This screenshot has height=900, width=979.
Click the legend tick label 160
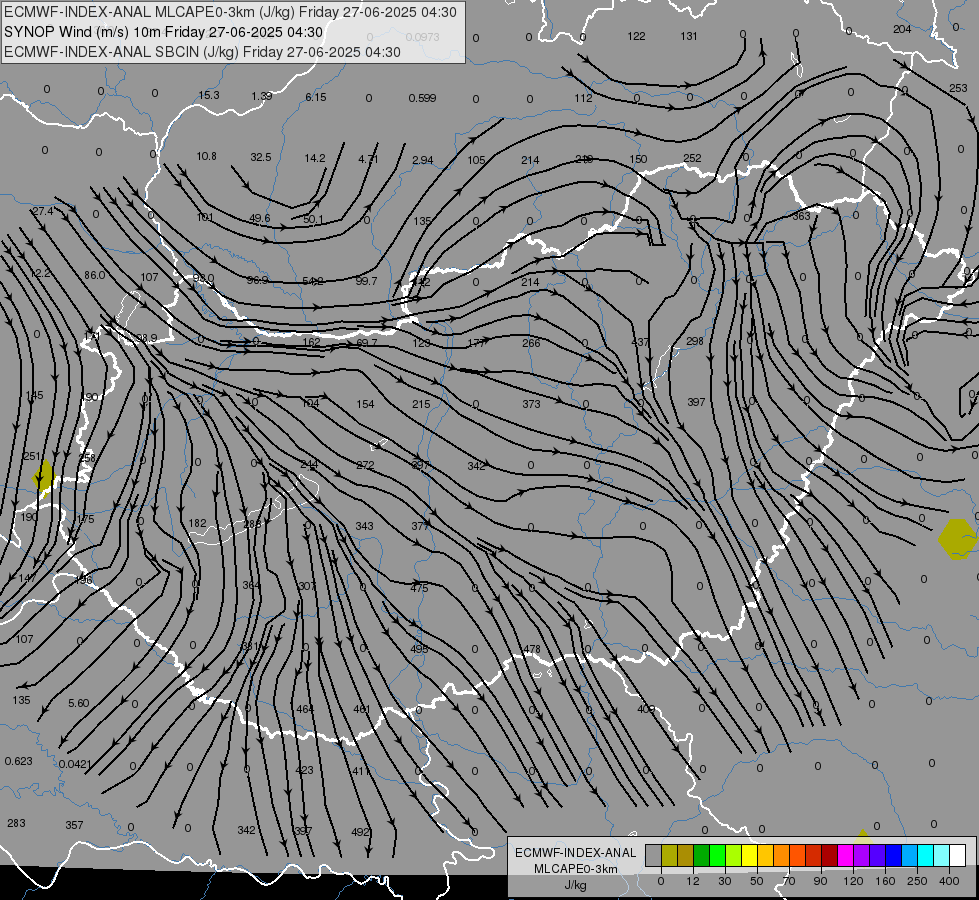(885, 881)
